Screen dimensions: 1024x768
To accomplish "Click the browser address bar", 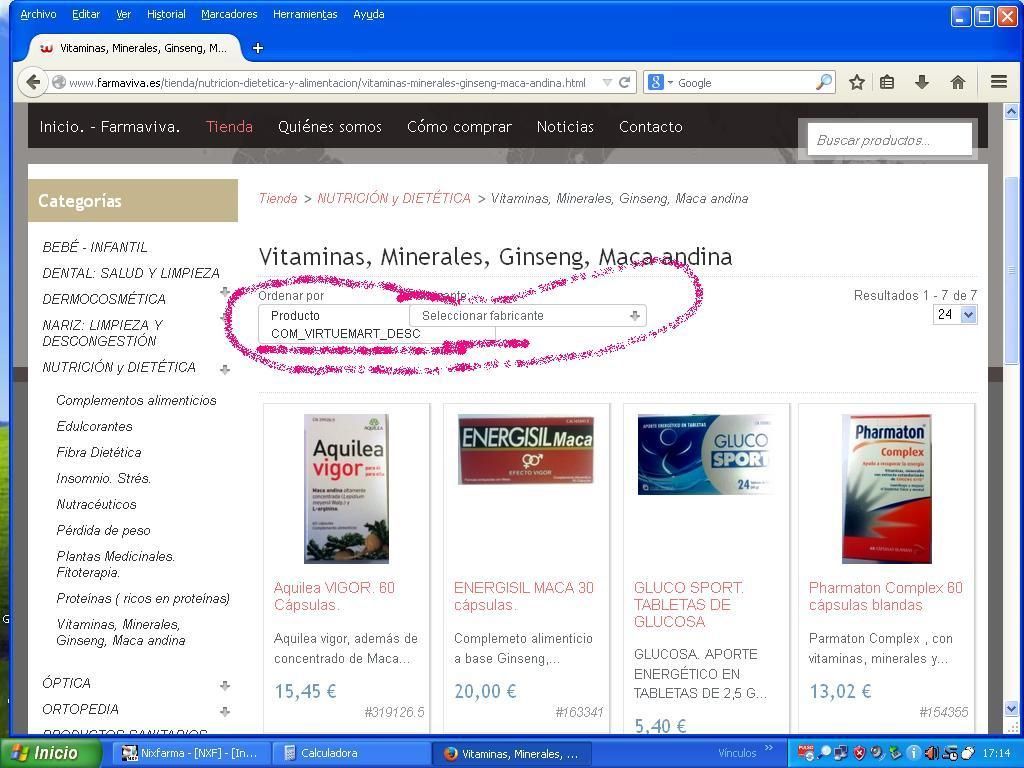I will point(327,83).
